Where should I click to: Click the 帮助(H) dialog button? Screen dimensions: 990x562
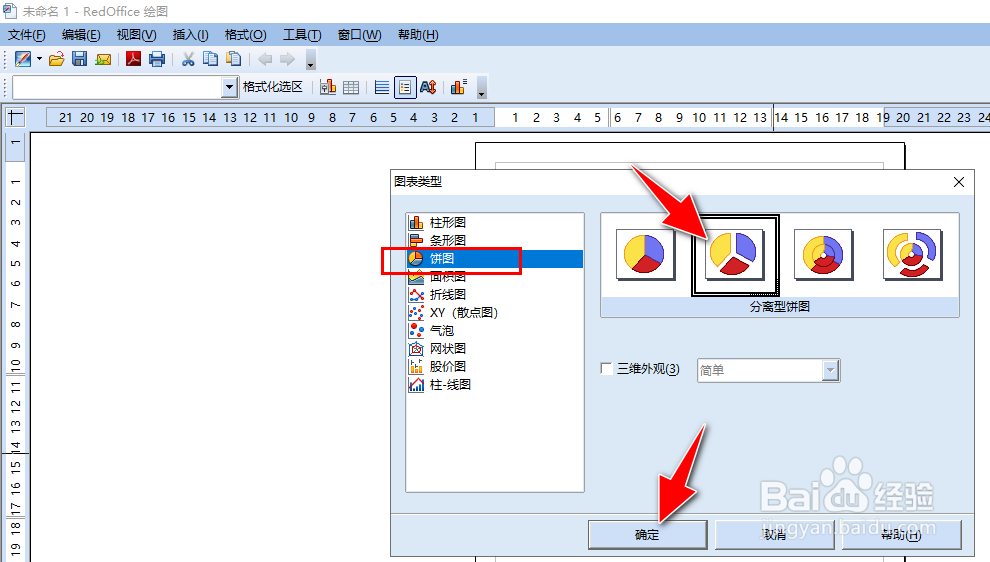(901, 535)
